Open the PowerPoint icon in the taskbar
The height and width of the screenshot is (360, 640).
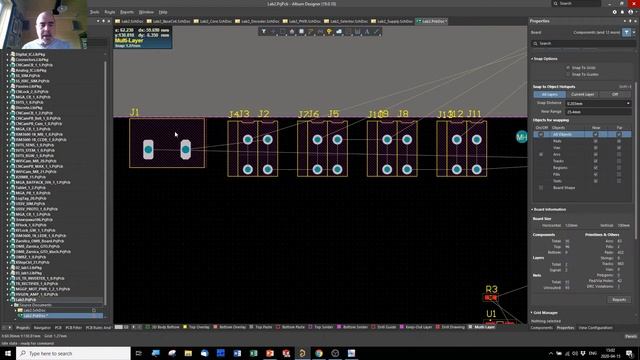pyautogui.click(x=270, y=353)
